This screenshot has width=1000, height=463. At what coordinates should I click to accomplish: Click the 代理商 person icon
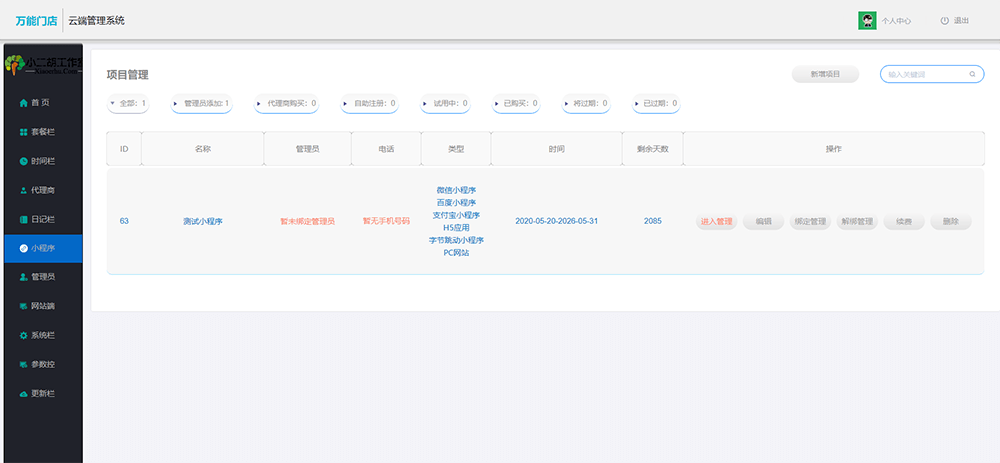click(x=24, y=190)
